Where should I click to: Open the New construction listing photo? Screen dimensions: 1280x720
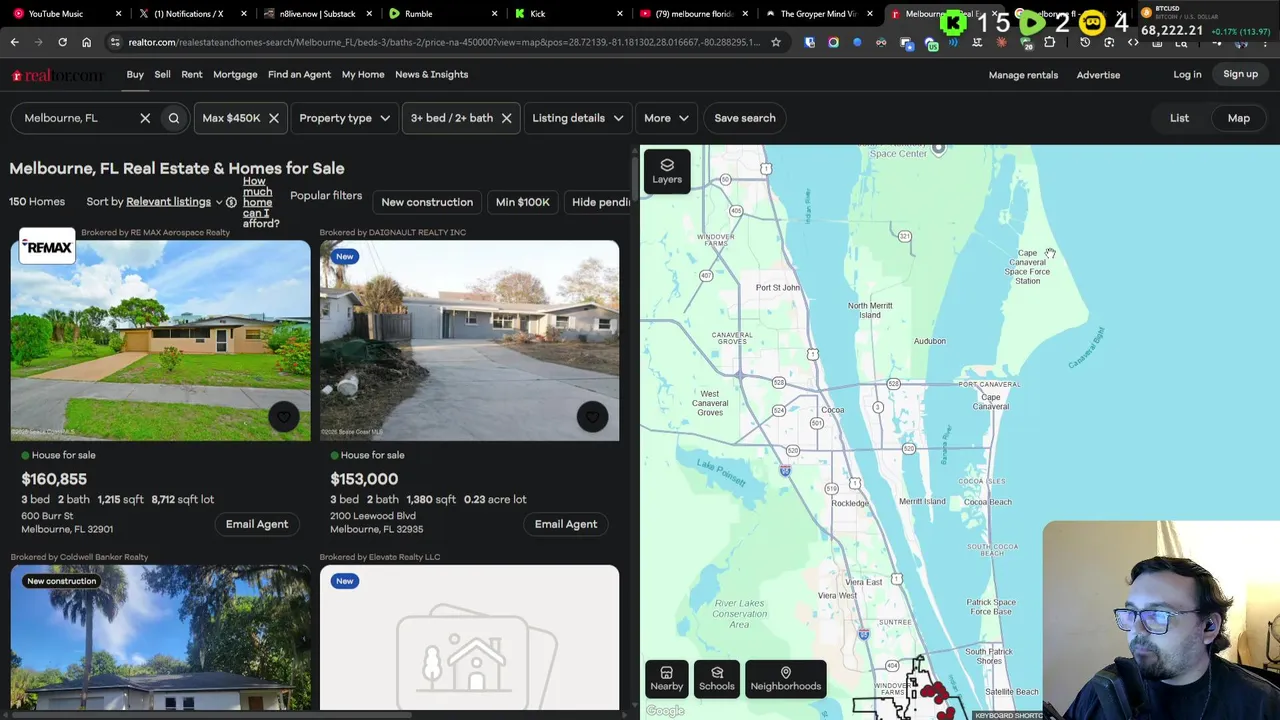click(161, 638)
